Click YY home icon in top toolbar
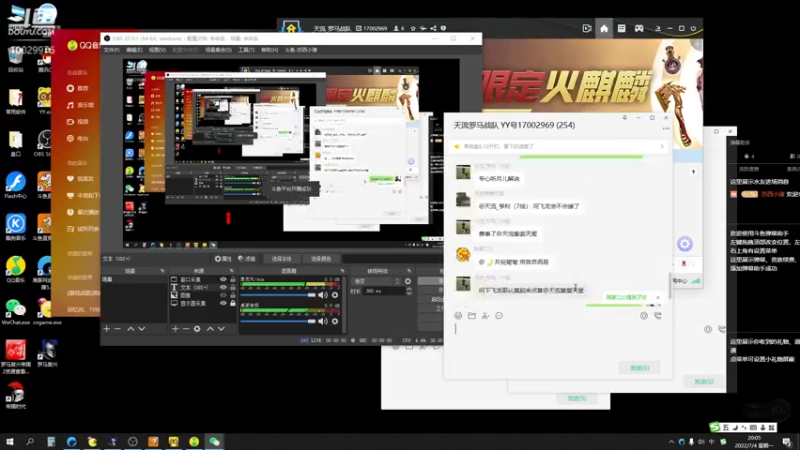The height and width of the screenshot is (450, 800). pos(604,29)
